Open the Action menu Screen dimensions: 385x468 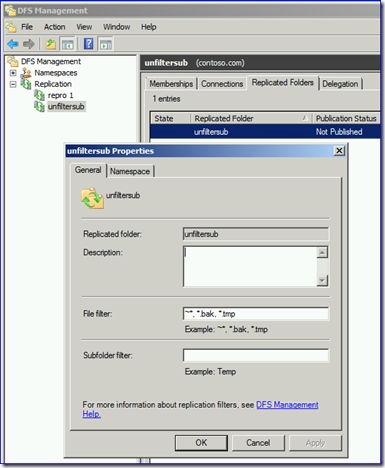[55, 27]
